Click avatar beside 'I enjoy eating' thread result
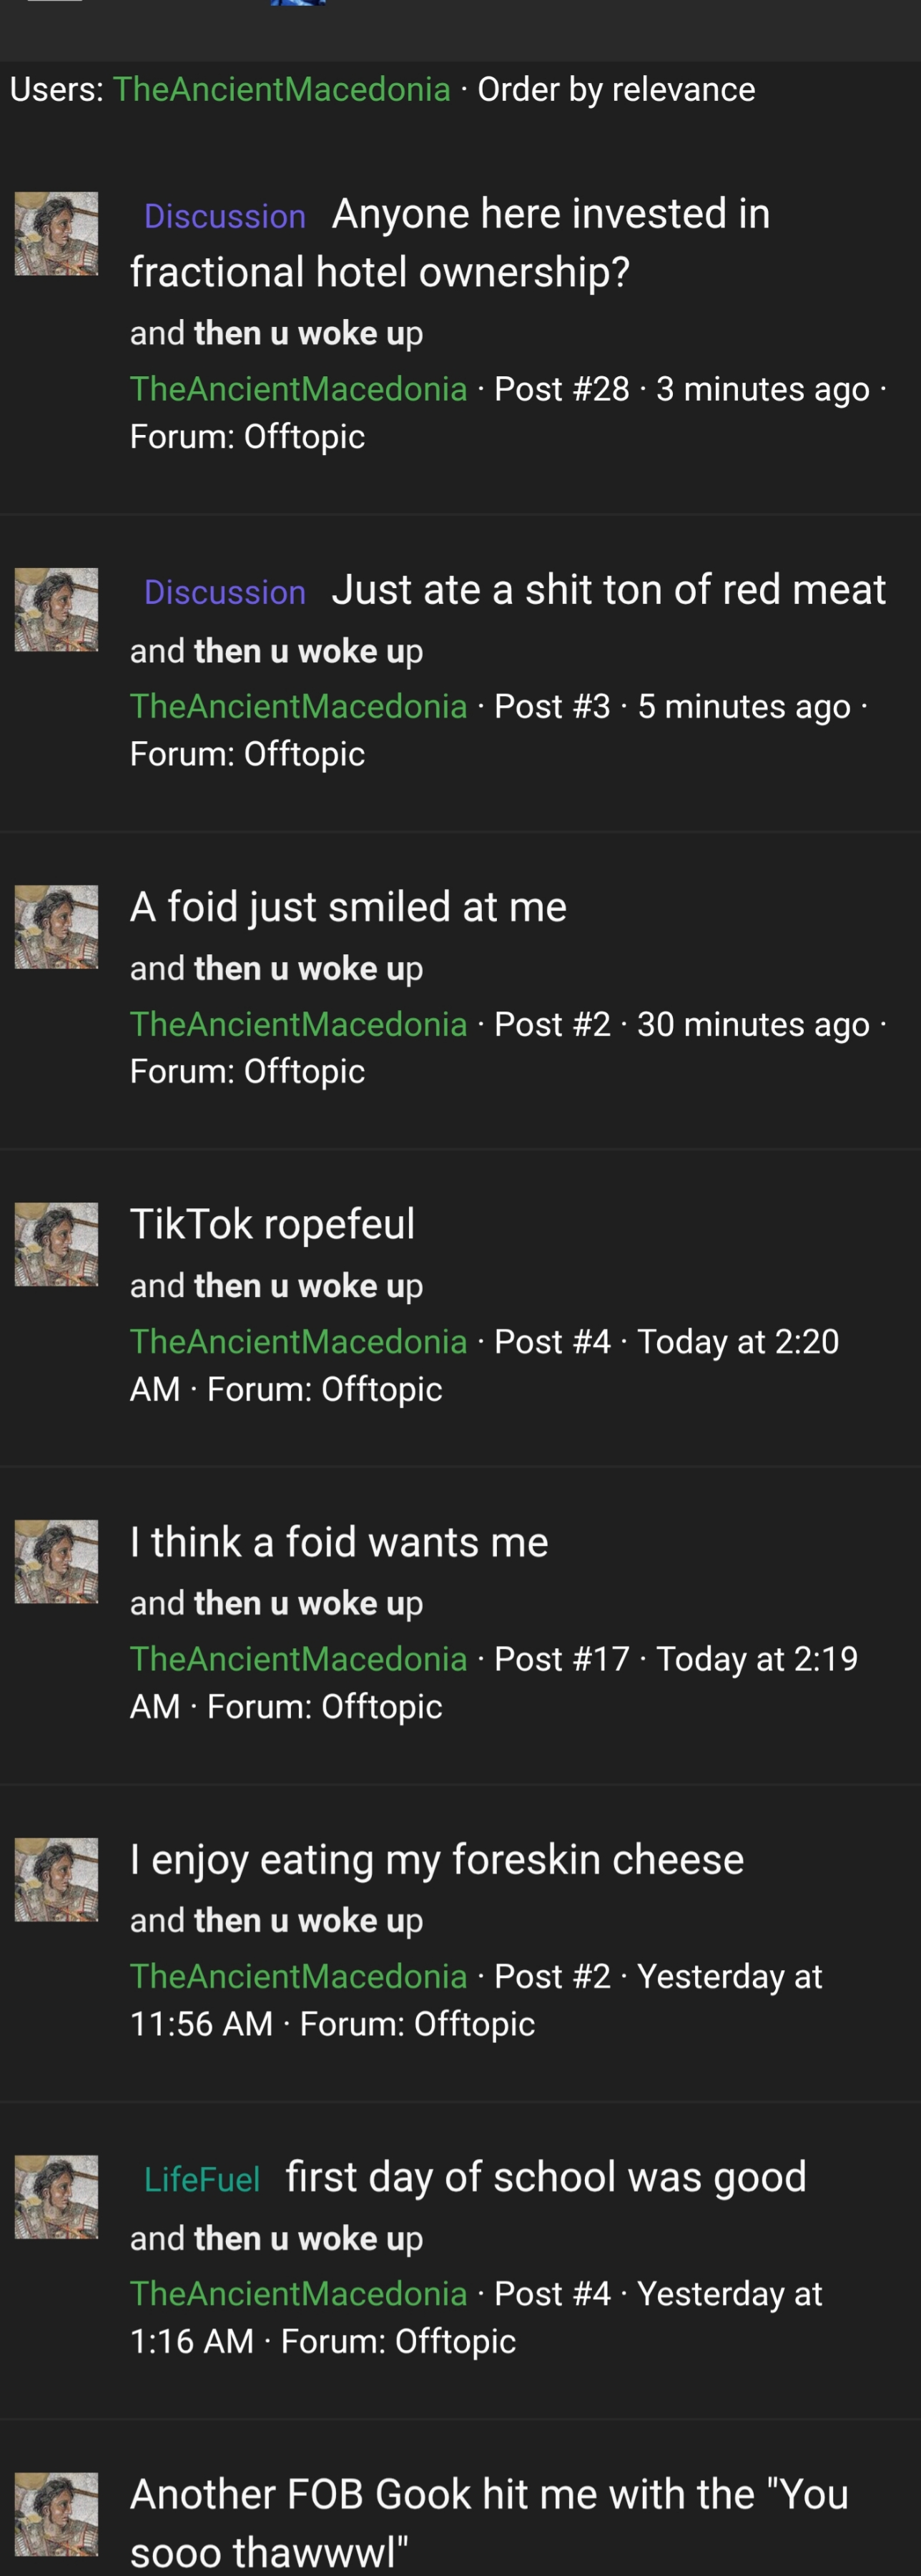This screenshot has width=921, height=2576. 56,1880
